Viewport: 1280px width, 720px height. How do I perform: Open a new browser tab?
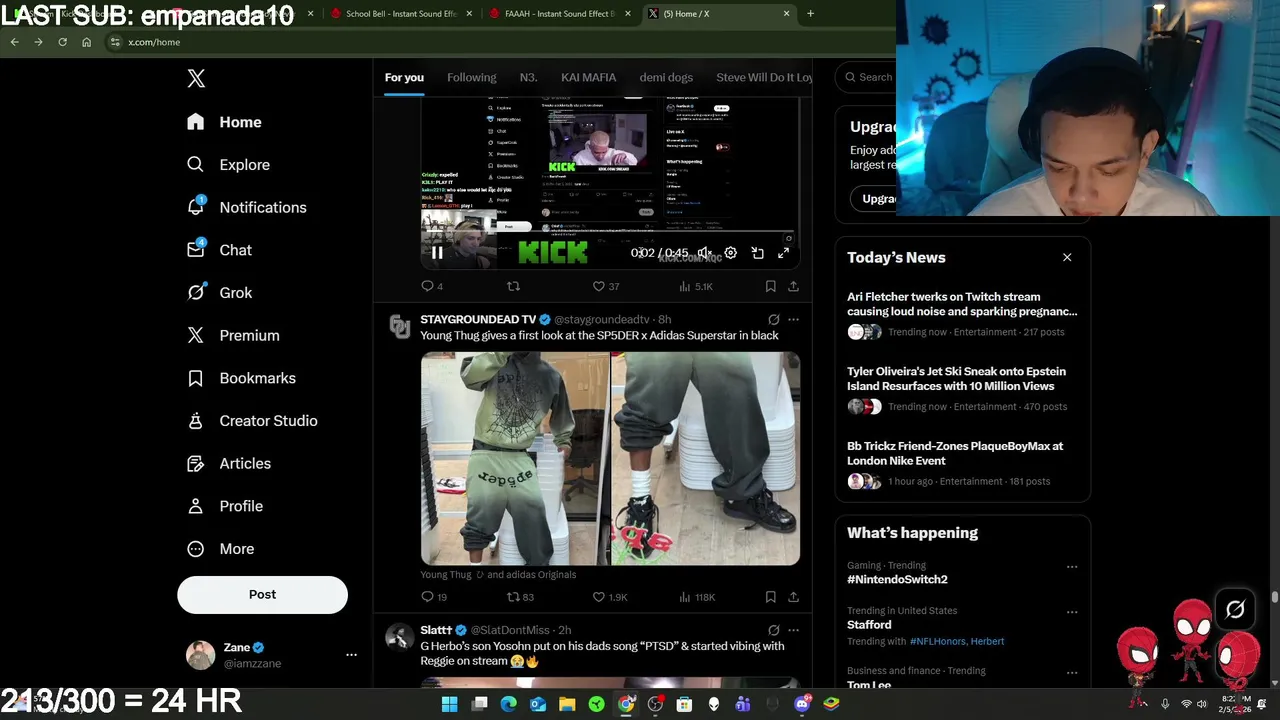point(810,14)
